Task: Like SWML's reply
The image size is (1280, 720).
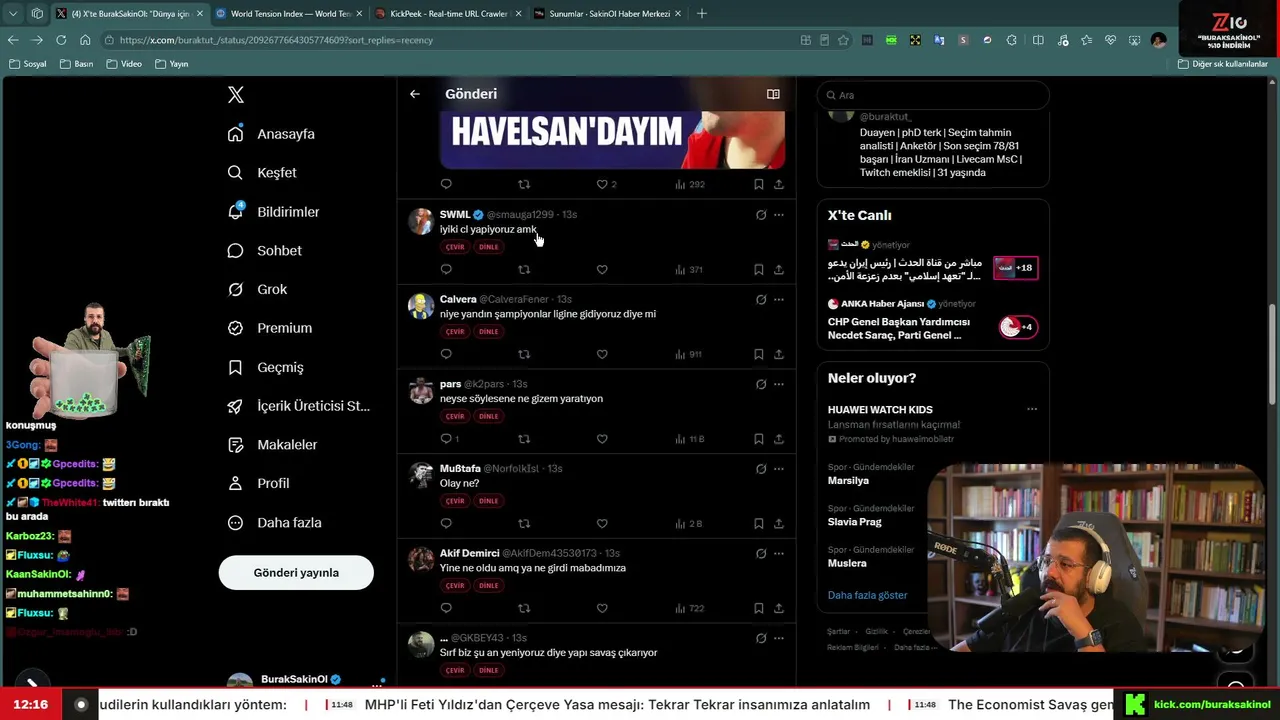Action: [x=602, y=269]
